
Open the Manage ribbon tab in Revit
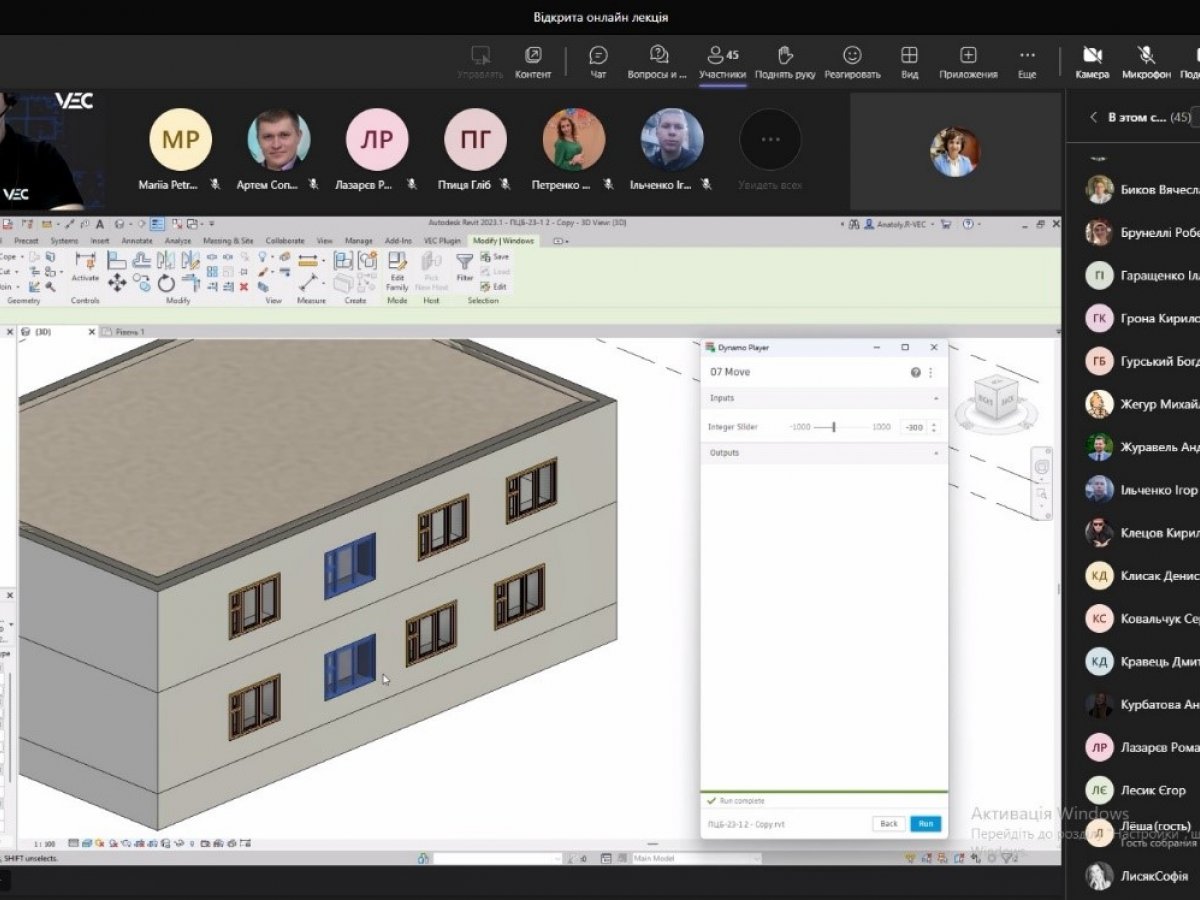click(x=358, y=241)
